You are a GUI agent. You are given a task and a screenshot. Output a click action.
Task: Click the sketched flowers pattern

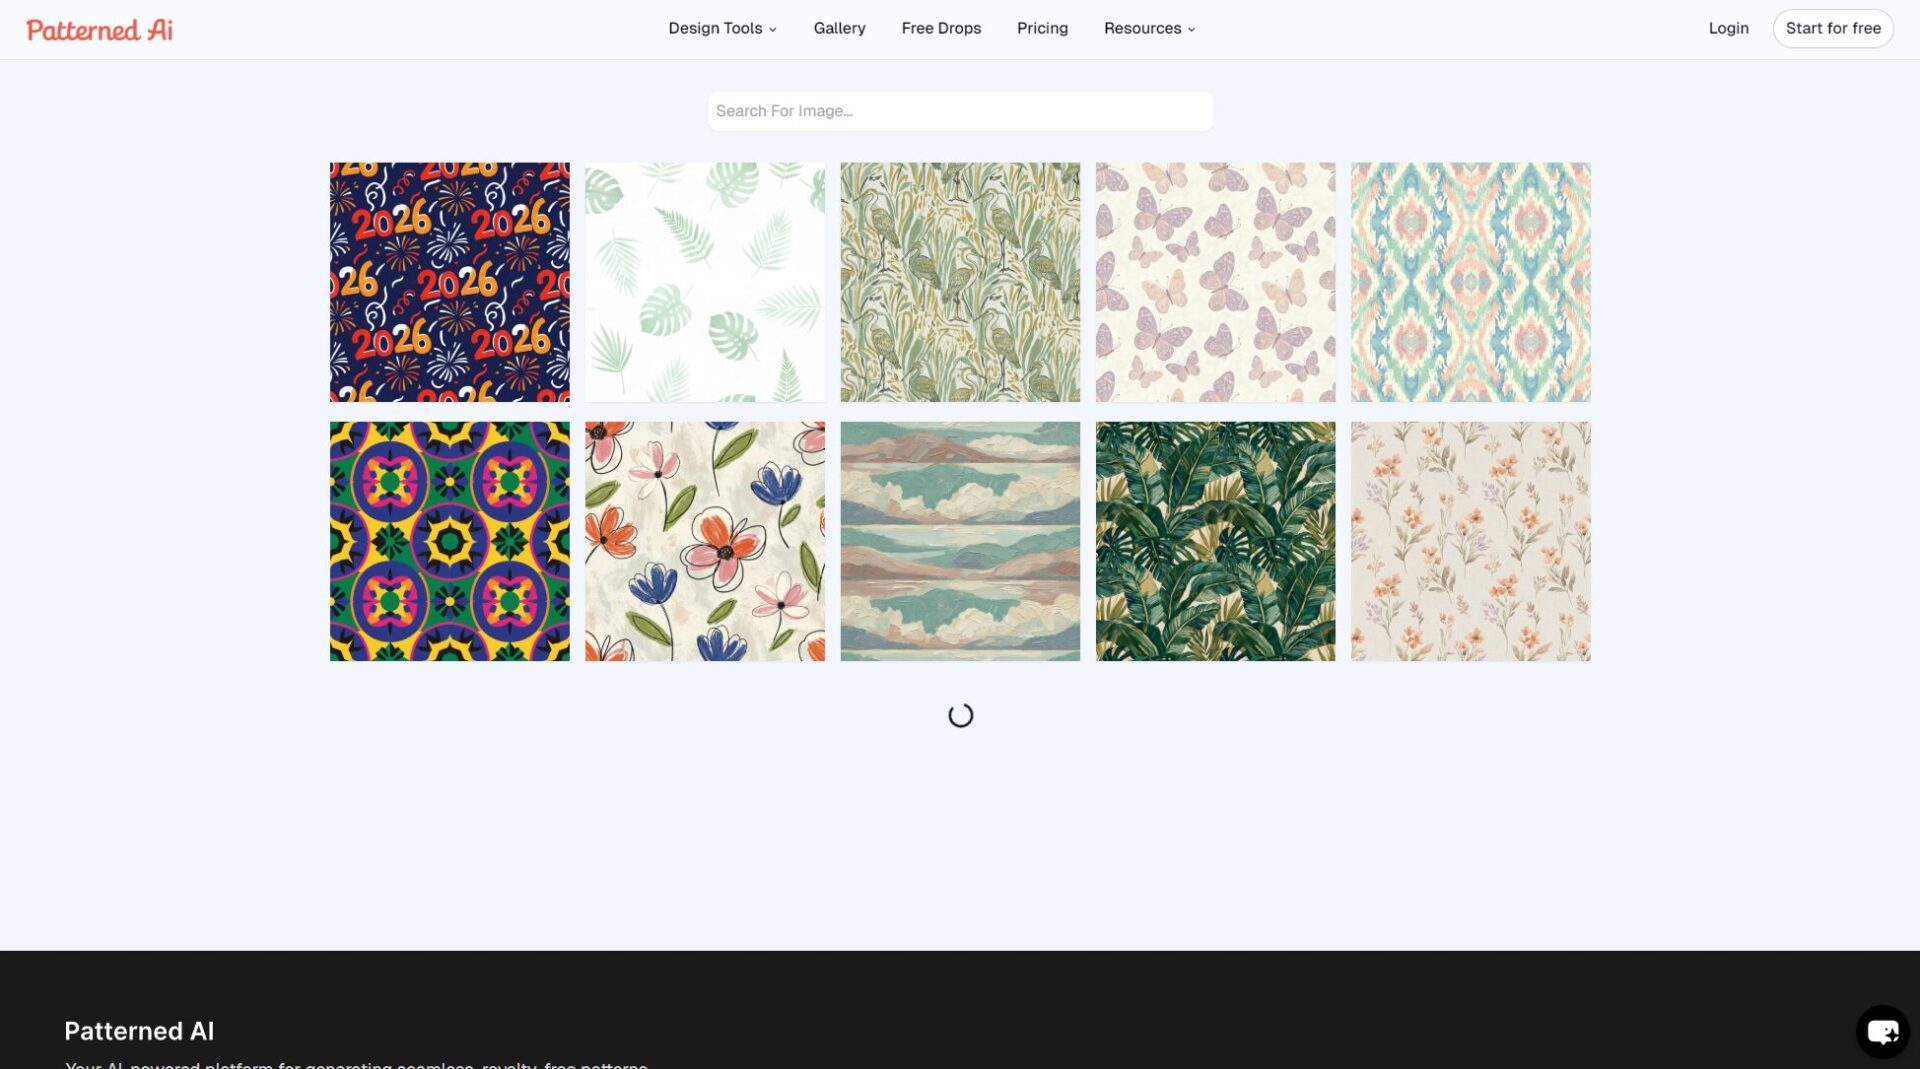point(704,541)
